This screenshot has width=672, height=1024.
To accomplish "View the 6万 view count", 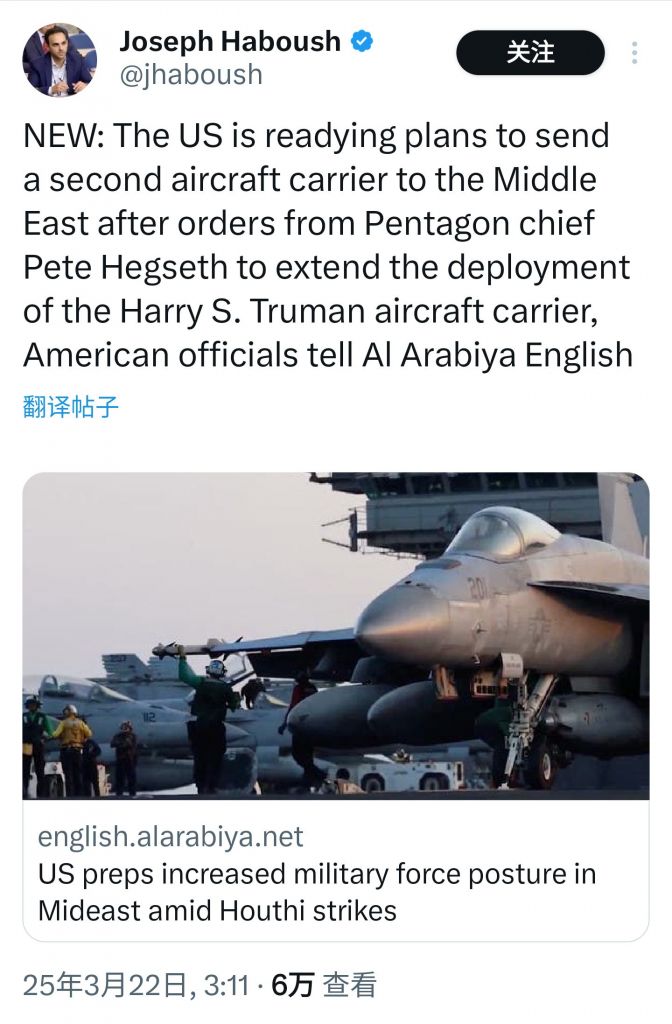I will [293, 985].
